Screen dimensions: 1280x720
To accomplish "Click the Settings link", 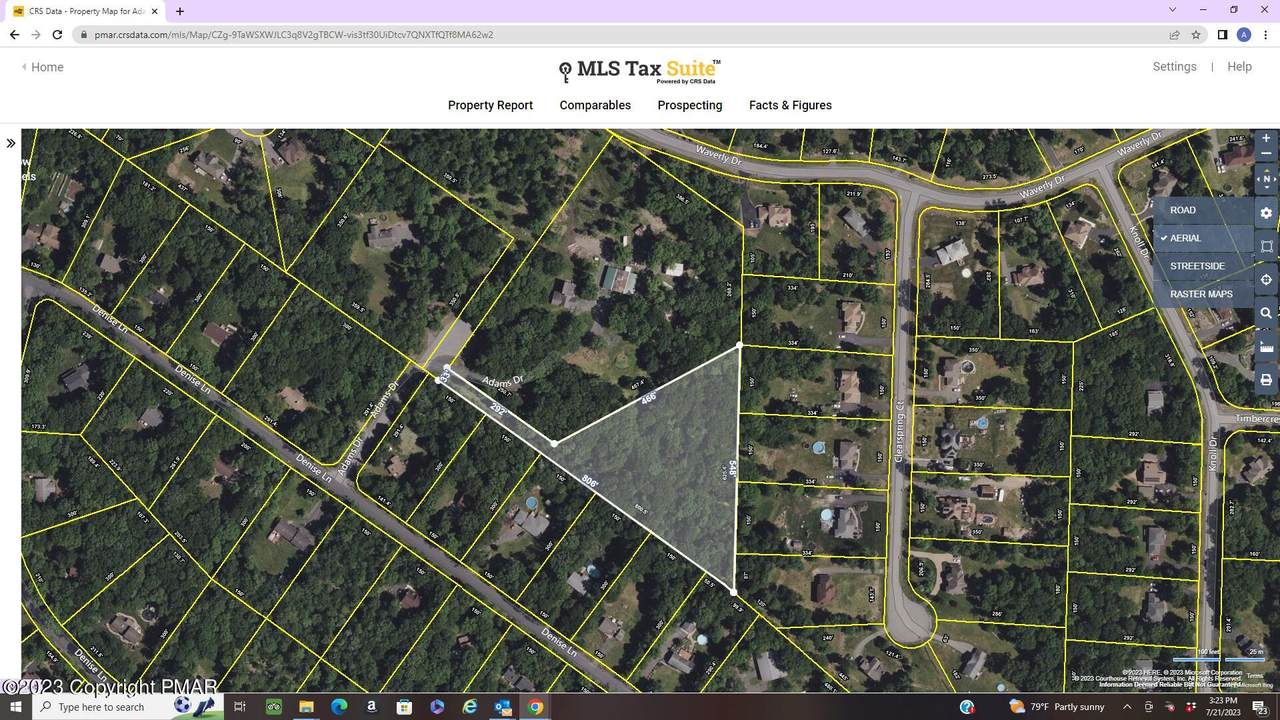I will point(1174,67).
